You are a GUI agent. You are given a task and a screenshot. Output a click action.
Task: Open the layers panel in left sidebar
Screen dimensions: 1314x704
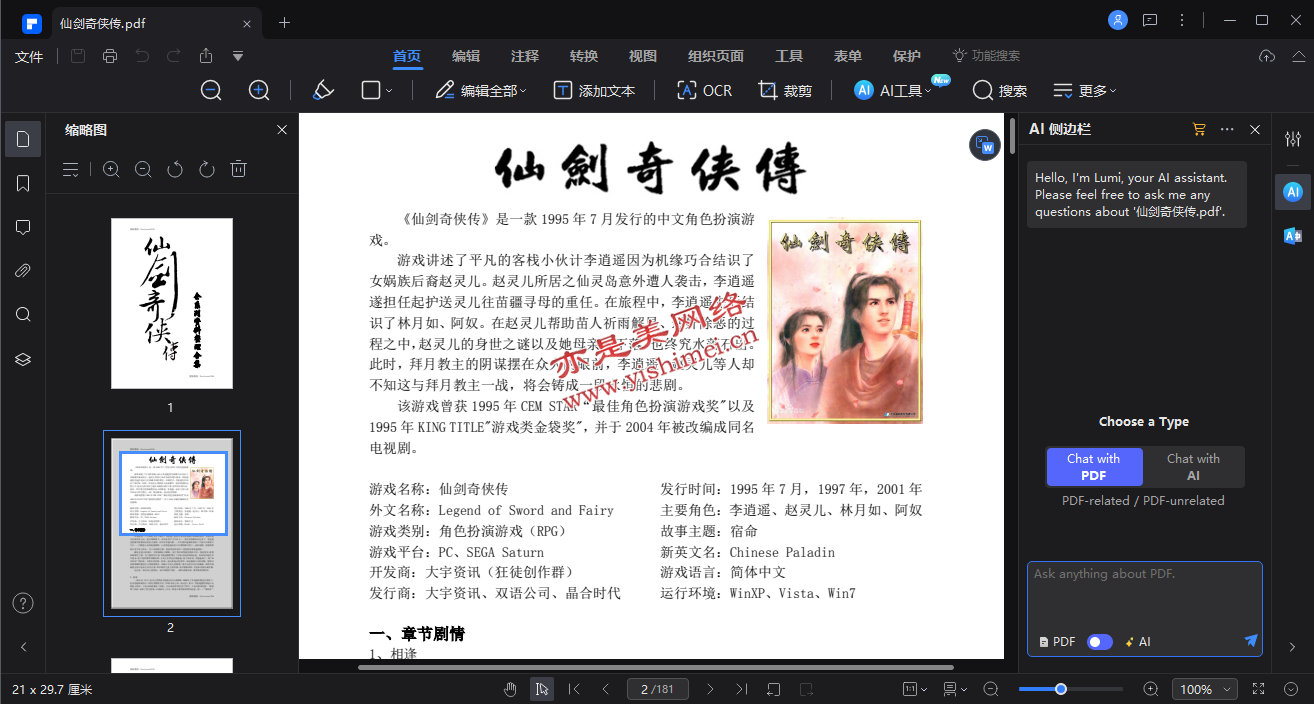click(x=23, y=359)
